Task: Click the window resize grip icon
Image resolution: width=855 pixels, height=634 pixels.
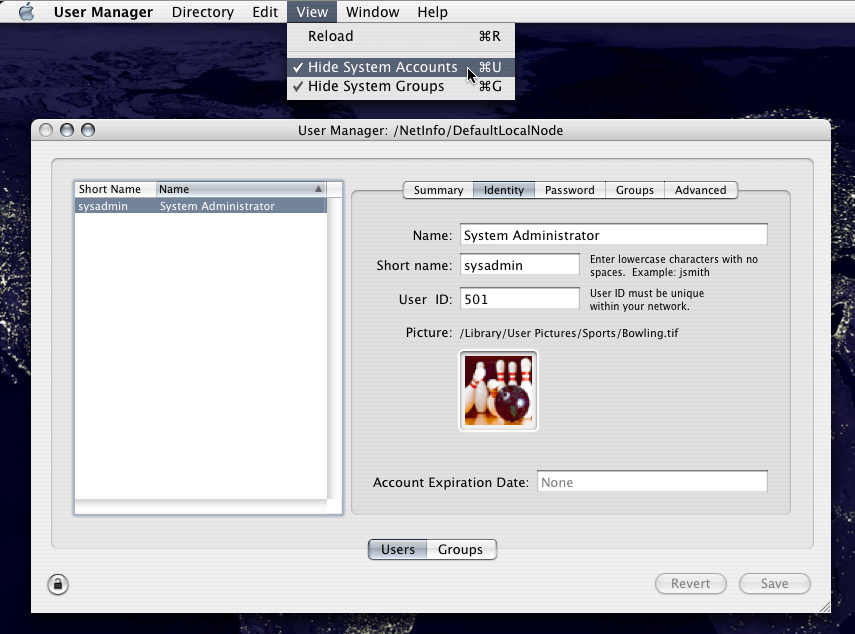Action: 824,607
